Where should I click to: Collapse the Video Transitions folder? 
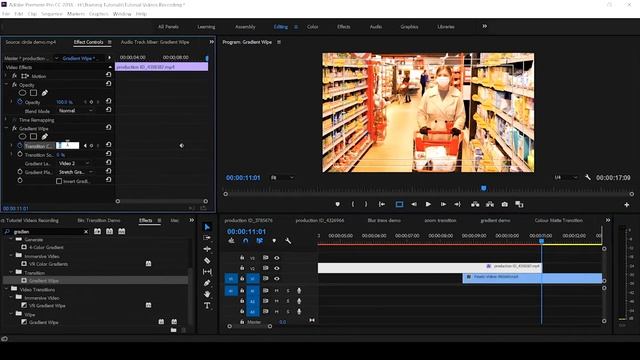[x=6, y=289]
